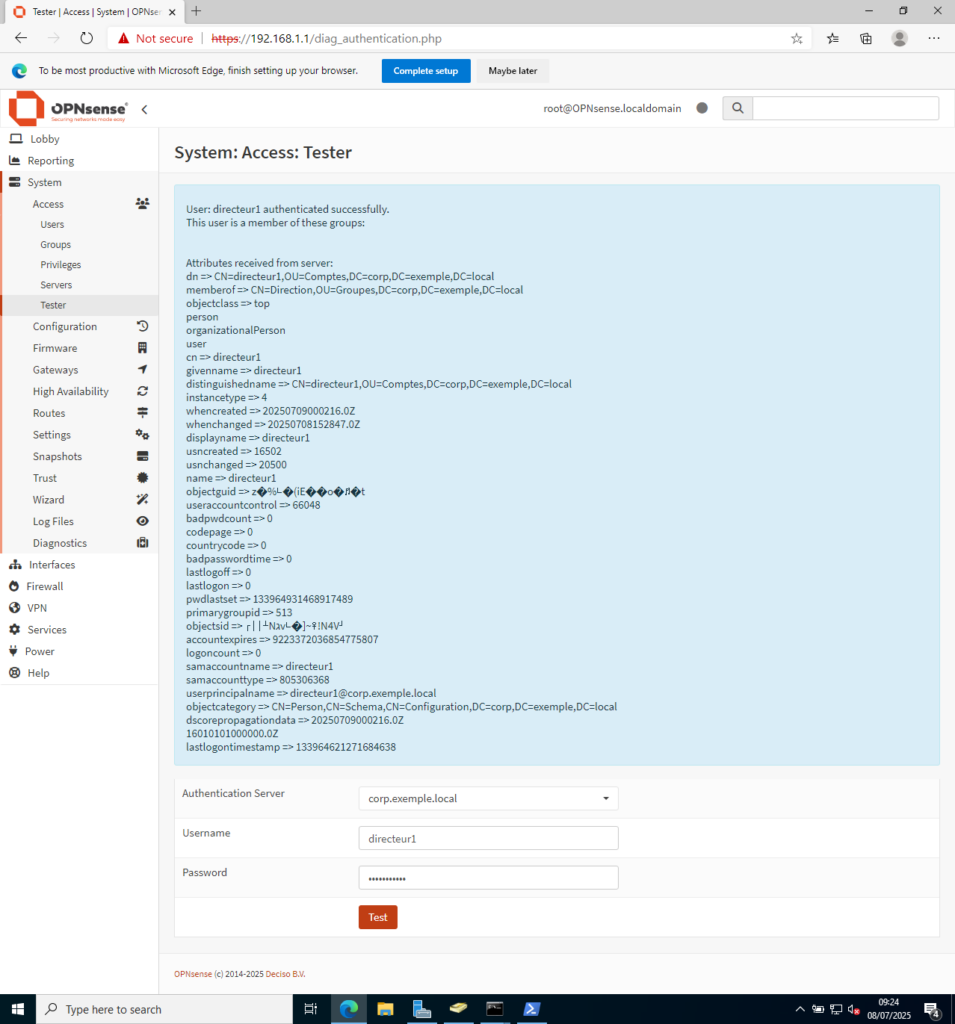
Task: Click Complete setup button
Action: 426,71
